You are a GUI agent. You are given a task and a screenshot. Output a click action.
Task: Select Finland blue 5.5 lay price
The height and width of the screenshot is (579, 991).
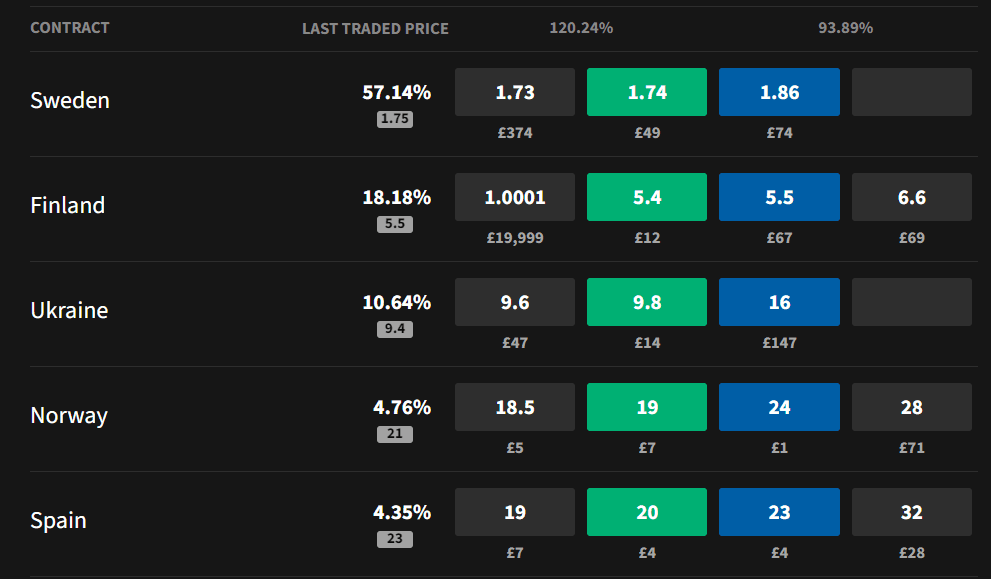point(779,198)
